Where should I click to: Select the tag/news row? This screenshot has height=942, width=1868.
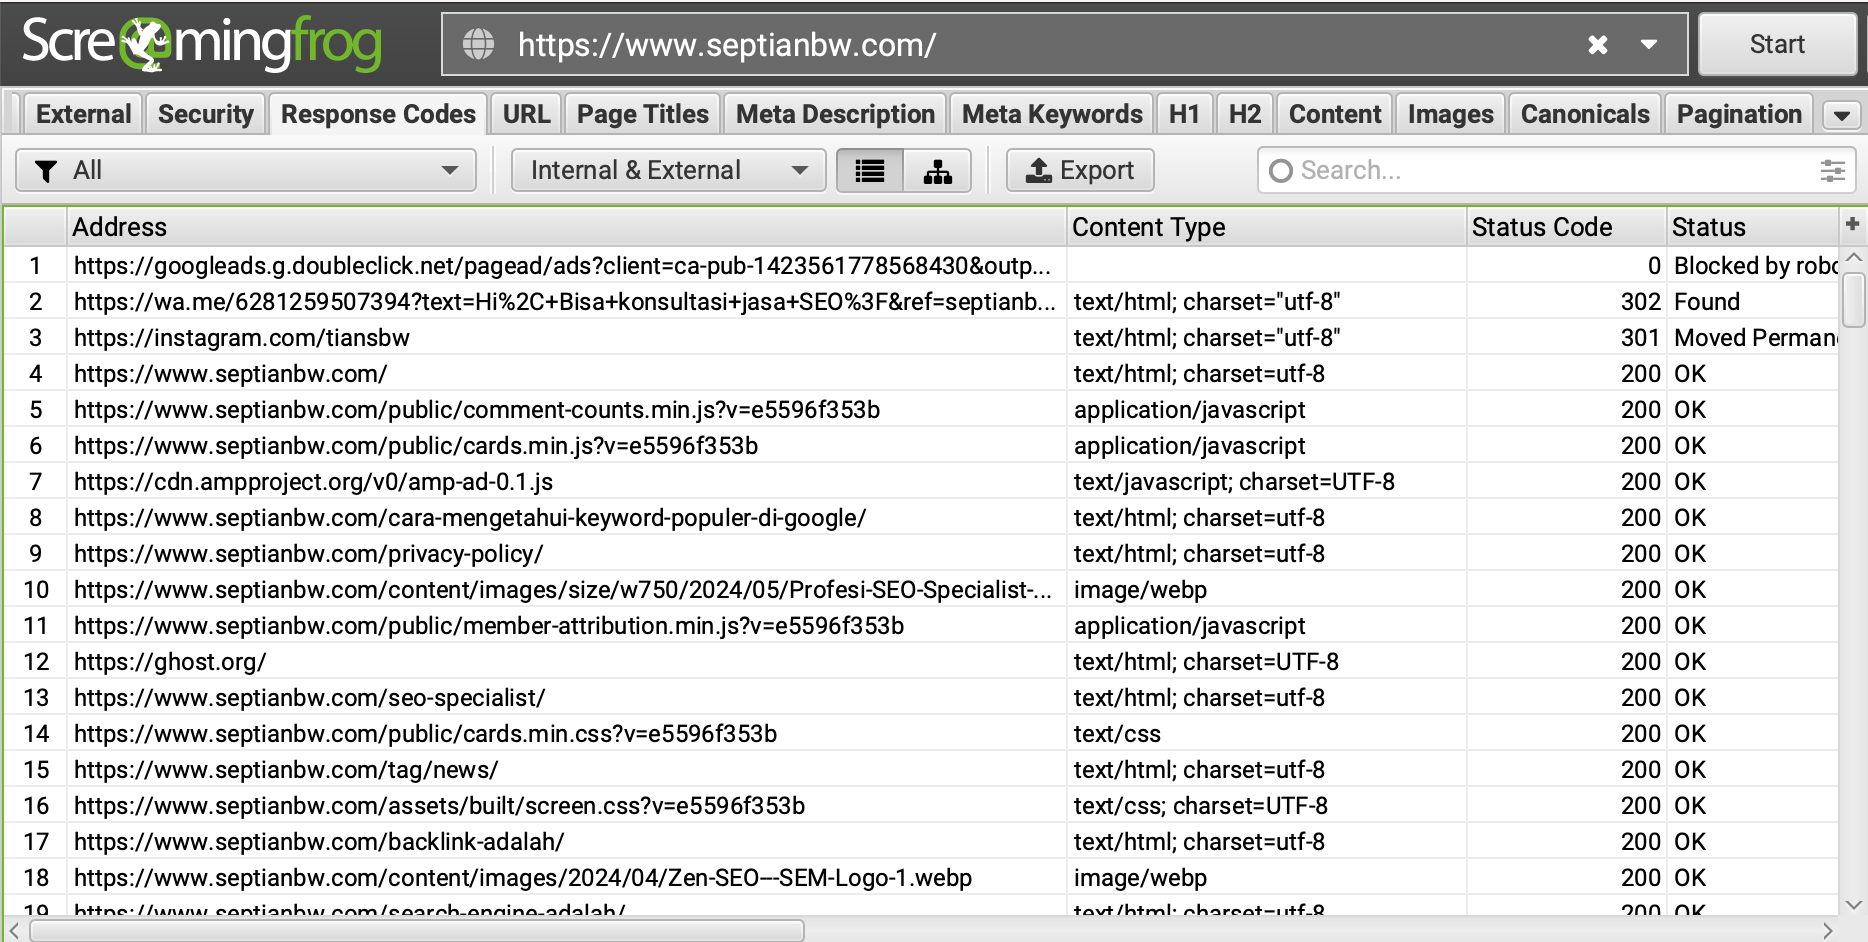(920, 769)
